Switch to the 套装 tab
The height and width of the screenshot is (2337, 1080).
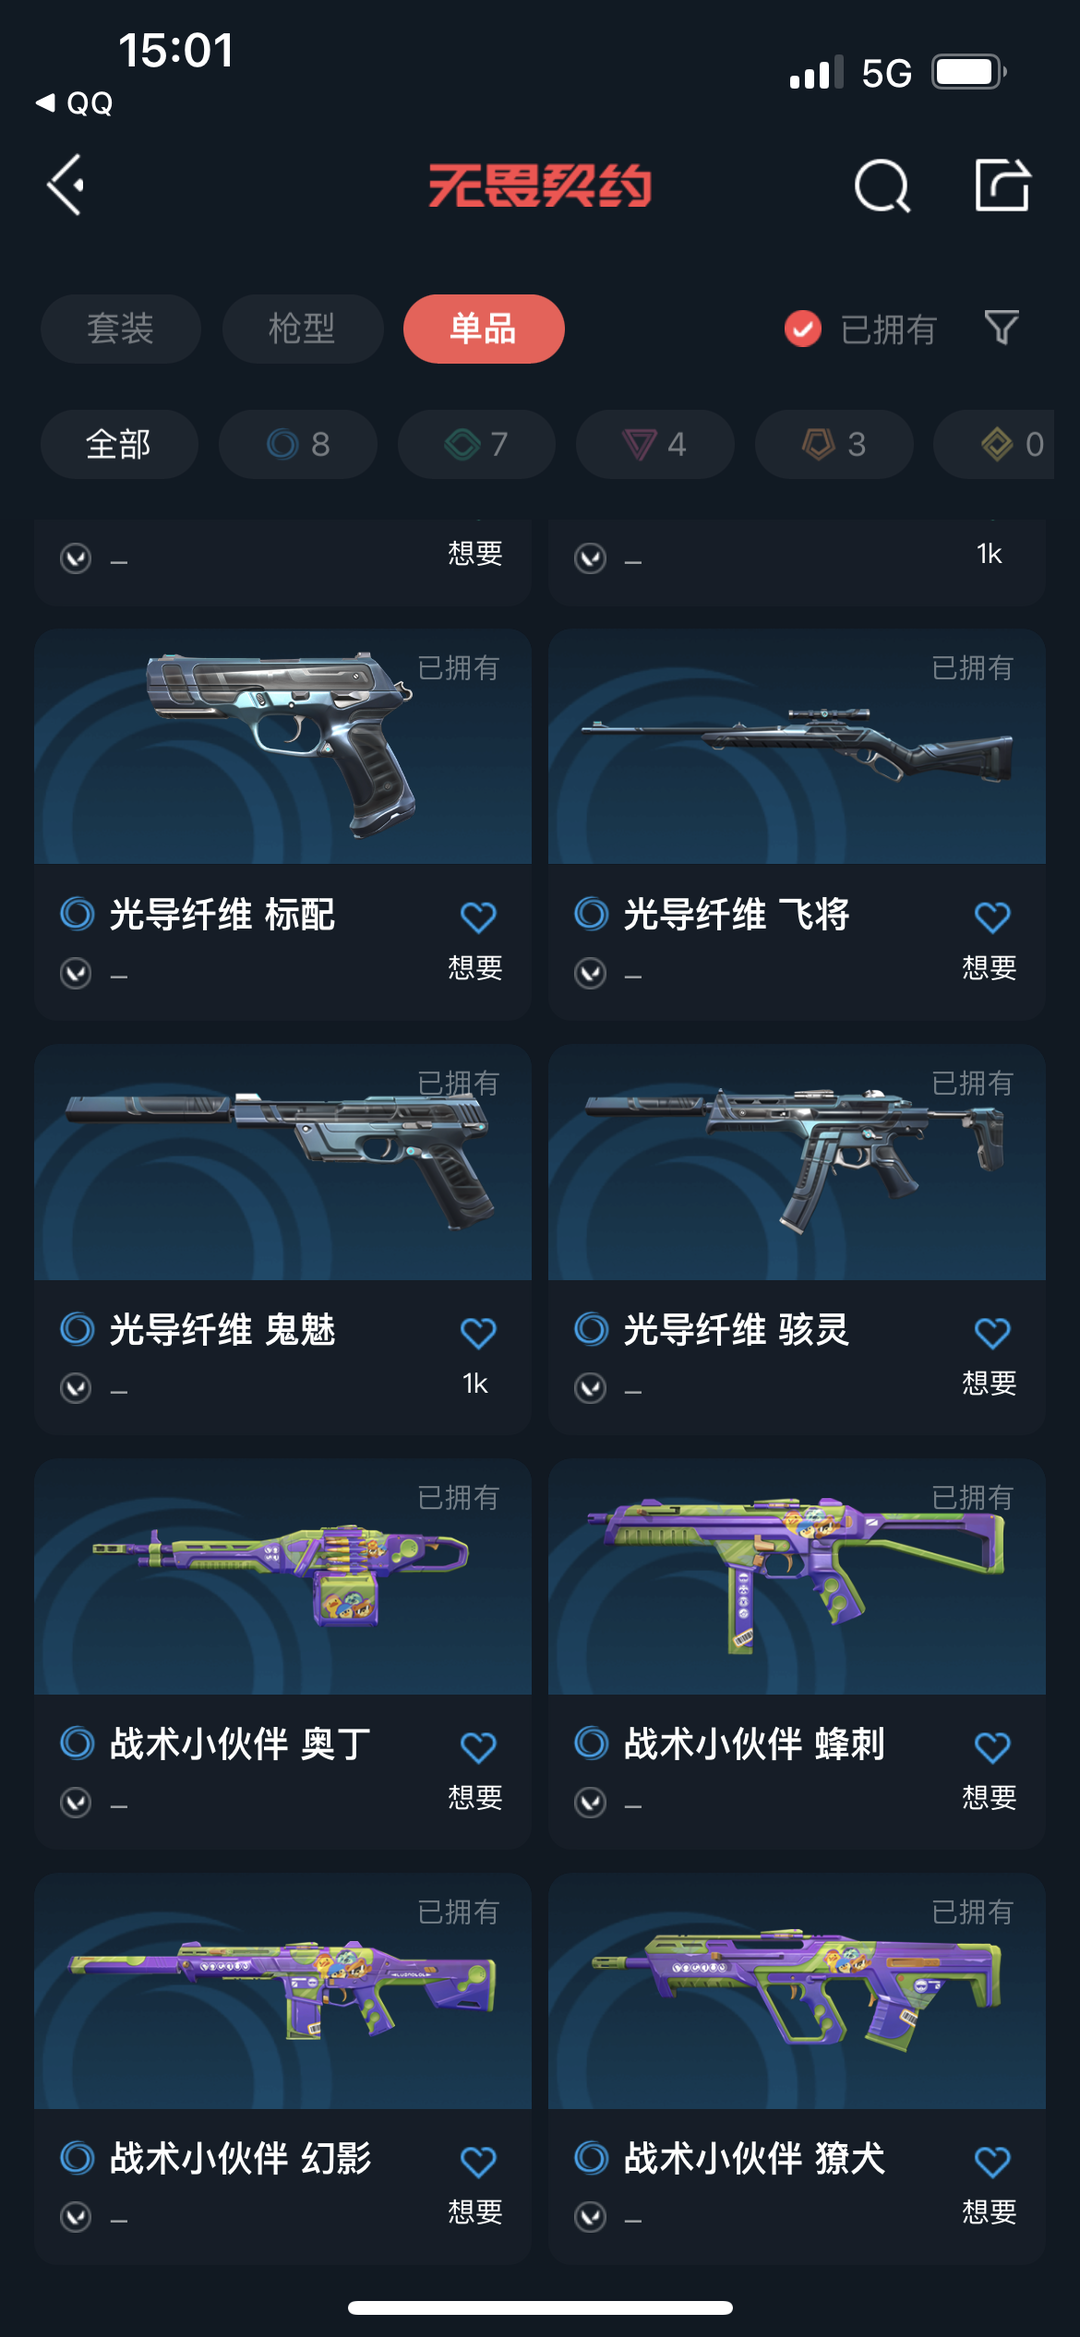tap(121, 328)
